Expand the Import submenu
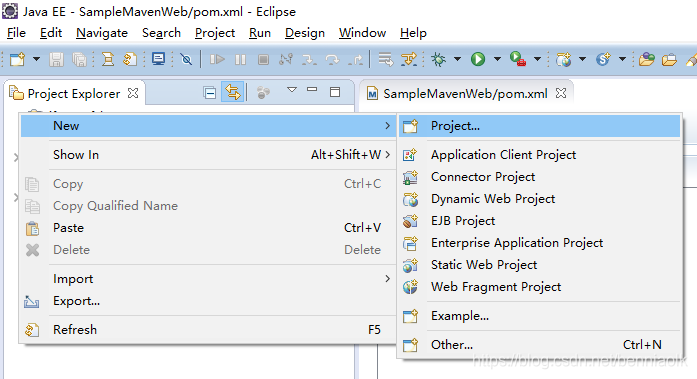Image resolution: width=697 pixels, height=379 pixels. 208,279
